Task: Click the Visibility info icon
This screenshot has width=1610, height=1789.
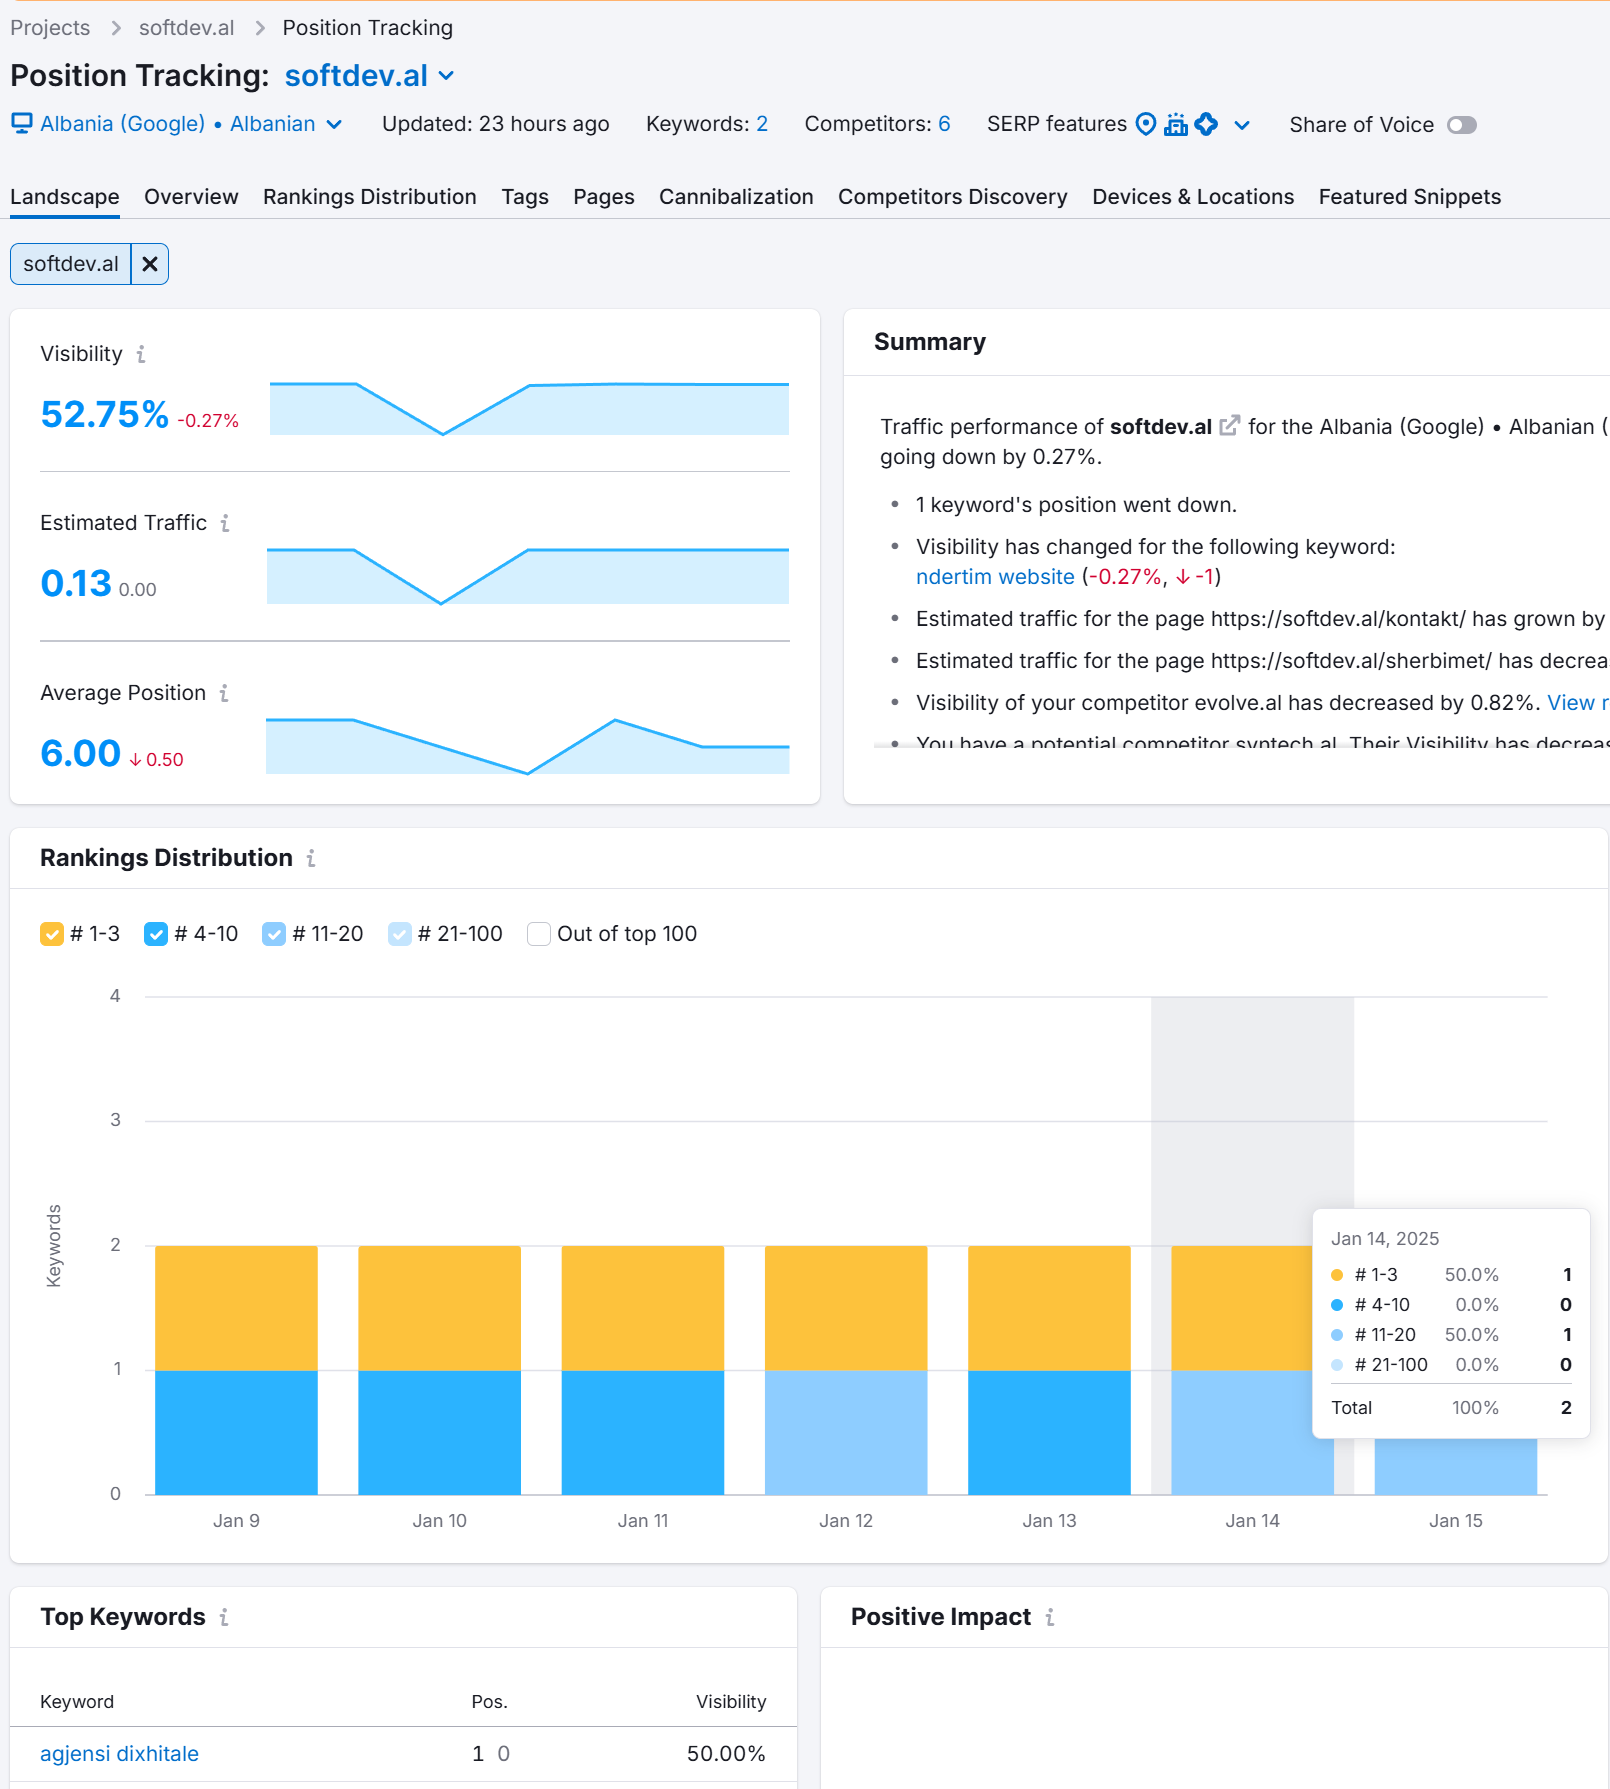Action: pos(141,354)
